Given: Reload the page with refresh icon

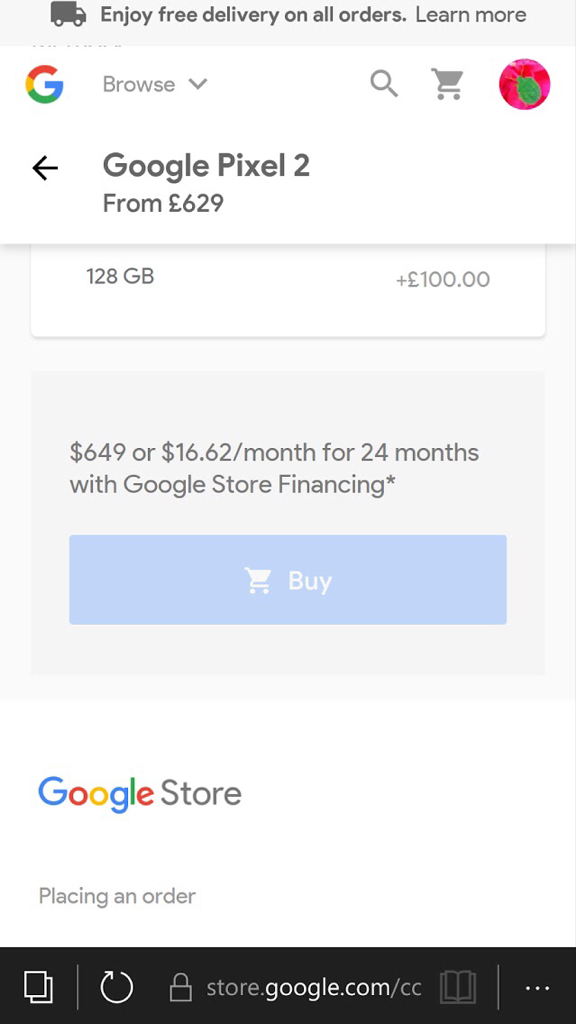Looking at the screenshot, I should (x=116, y=986).
